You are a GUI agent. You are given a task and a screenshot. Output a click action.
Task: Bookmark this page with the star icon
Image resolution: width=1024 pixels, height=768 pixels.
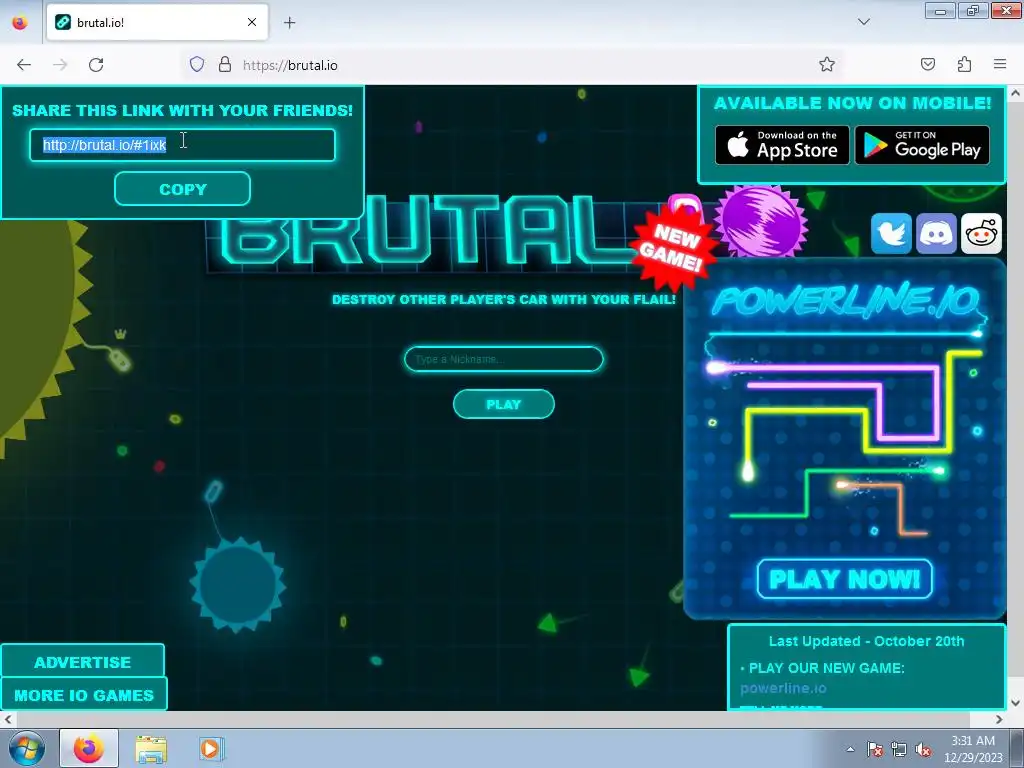827,64
